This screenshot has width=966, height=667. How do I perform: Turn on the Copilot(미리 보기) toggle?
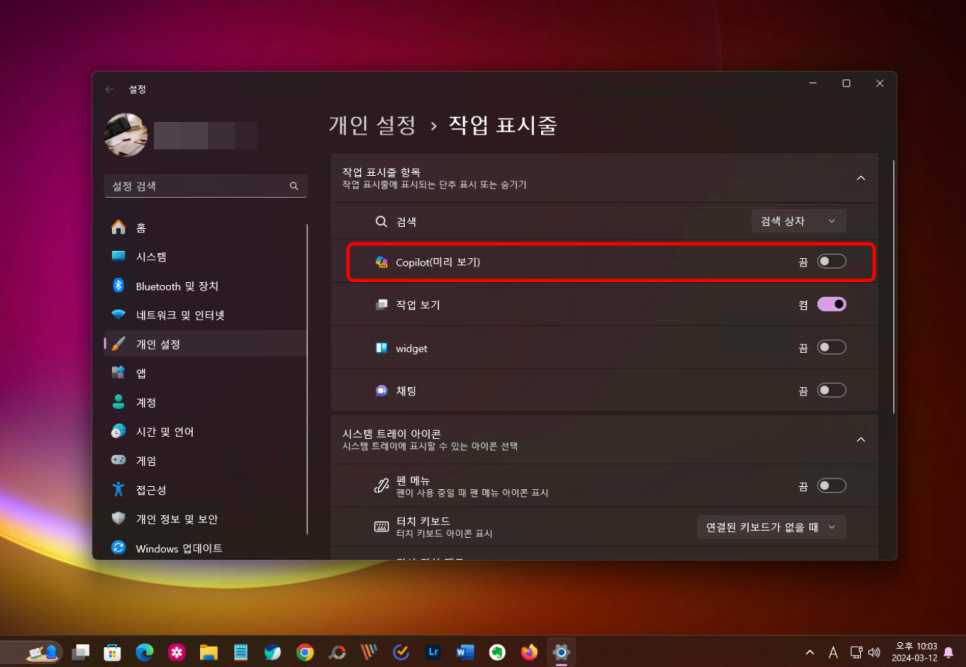point(831,262)
